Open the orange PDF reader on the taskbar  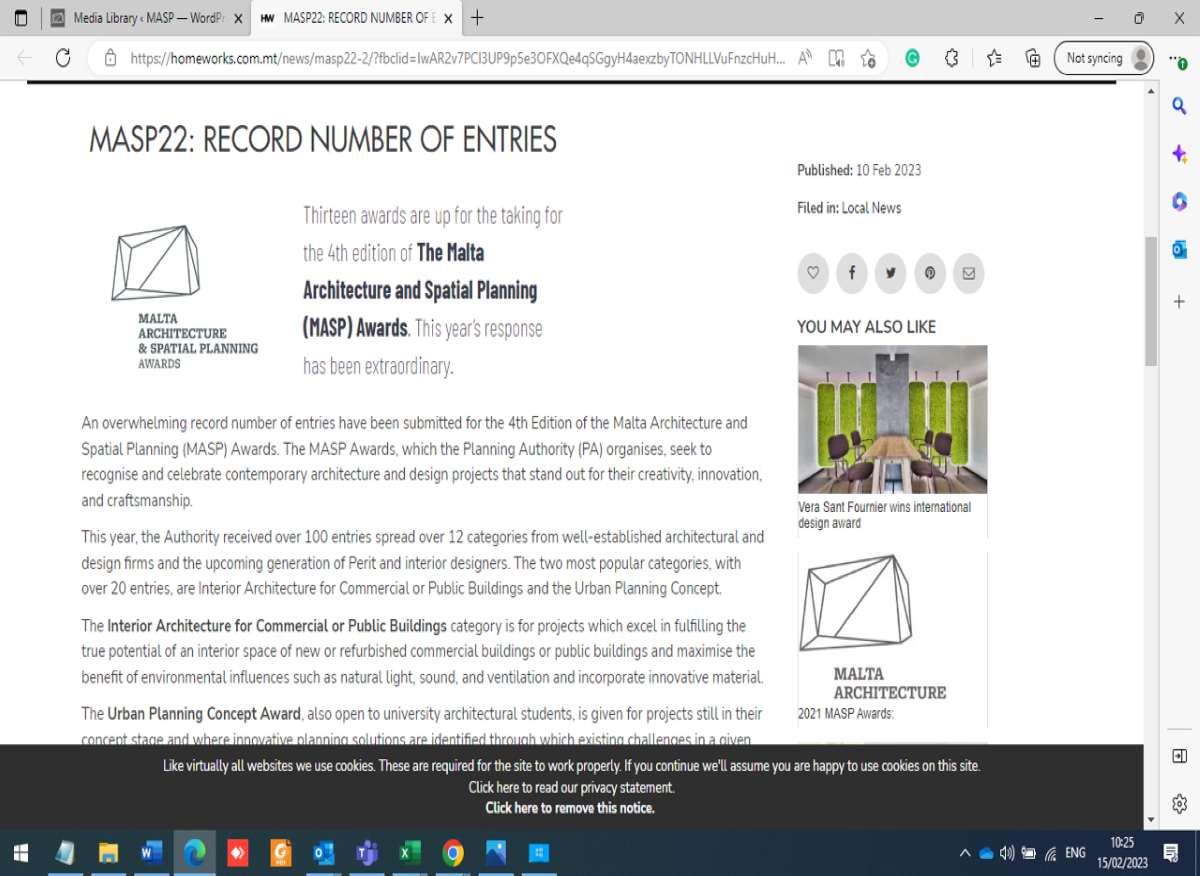pos(280,853)
